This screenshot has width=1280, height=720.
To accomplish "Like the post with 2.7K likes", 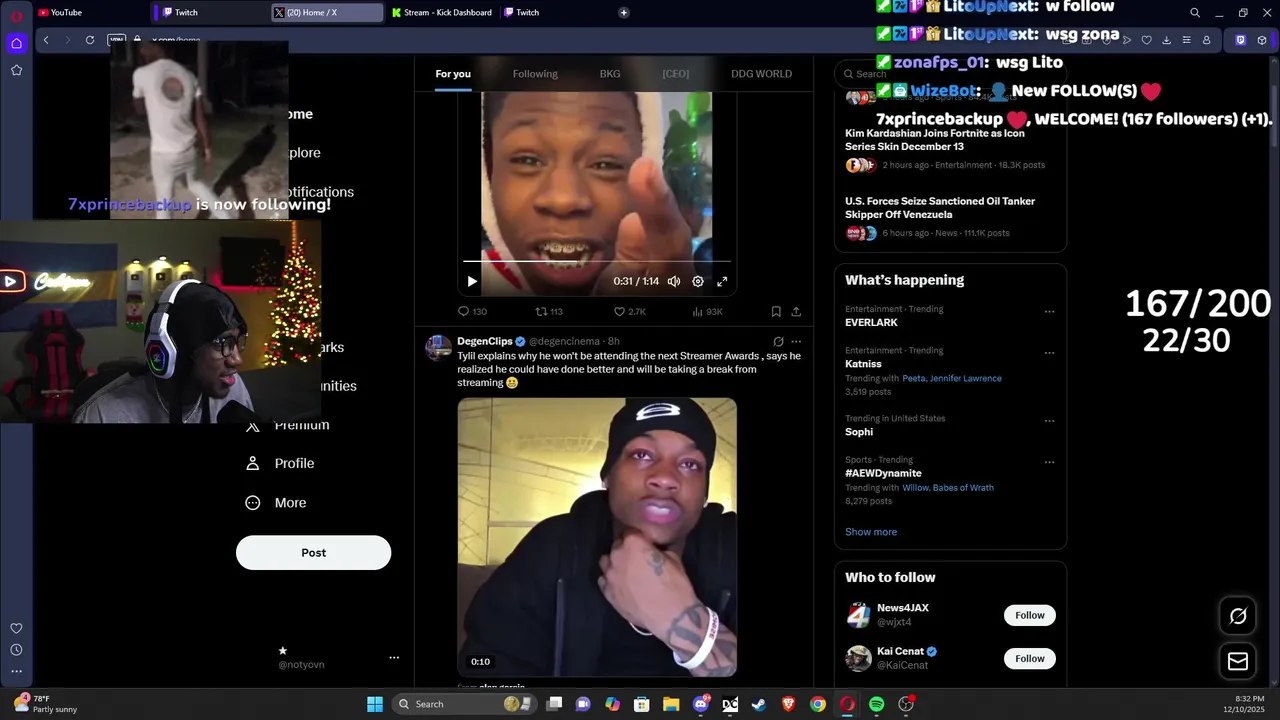I will 630,311.
